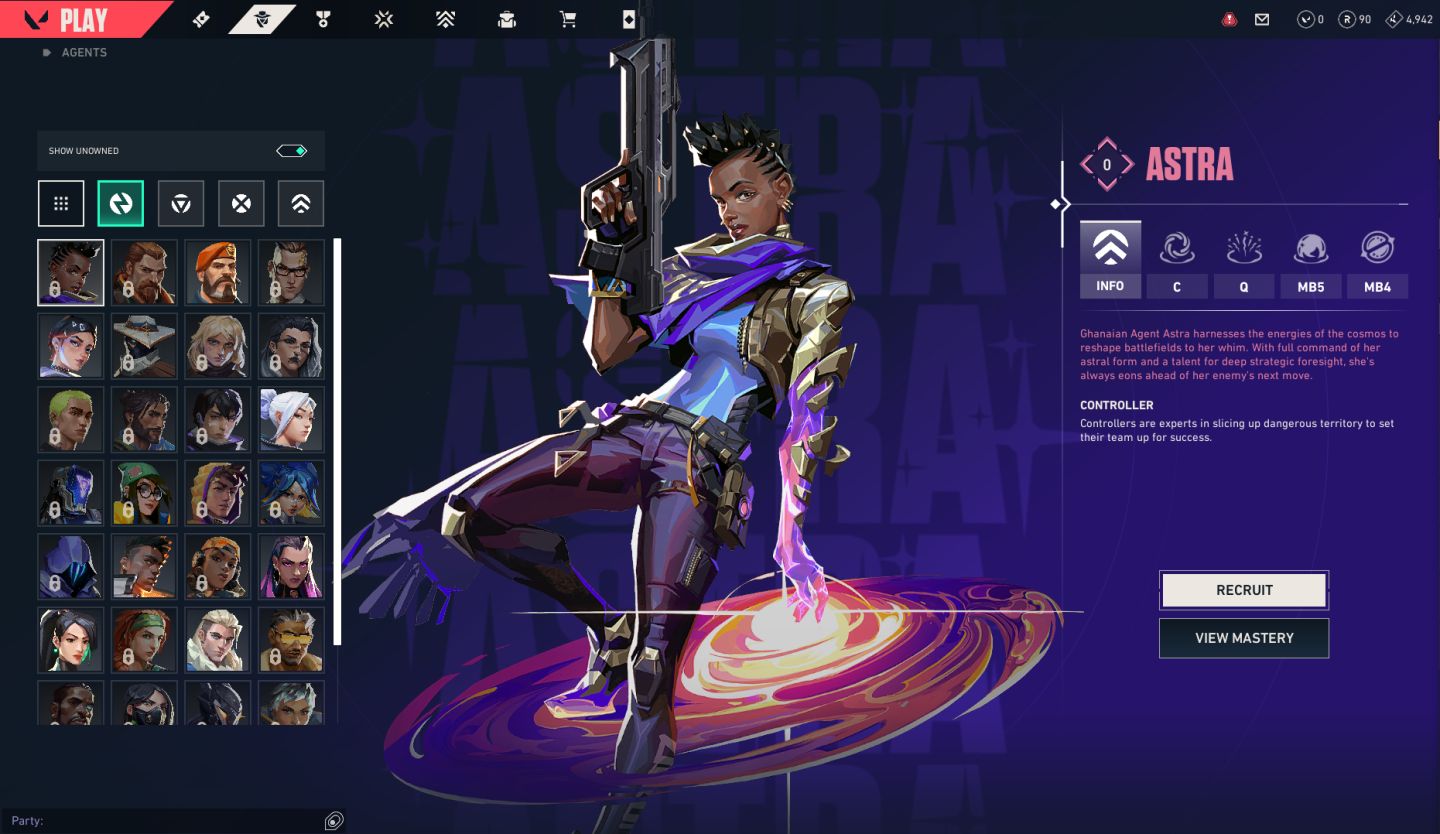Select Phoenix portrait

144,566
